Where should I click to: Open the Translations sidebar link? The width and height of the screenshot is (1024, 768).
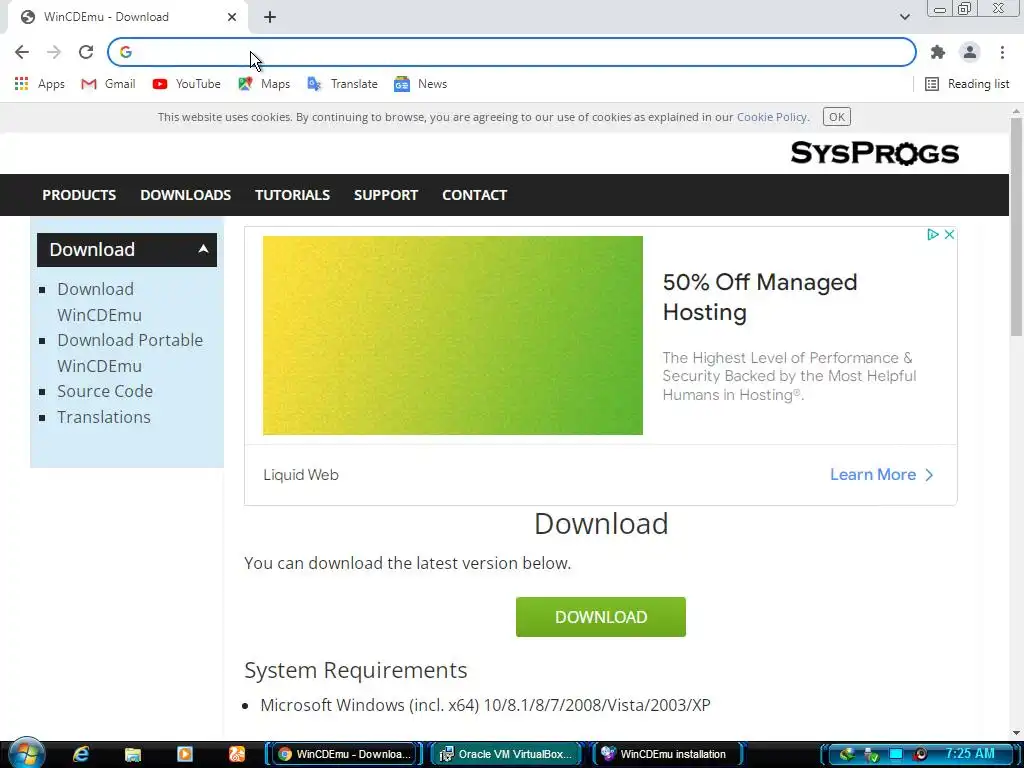pyautogui.click(x=104, y=417)
